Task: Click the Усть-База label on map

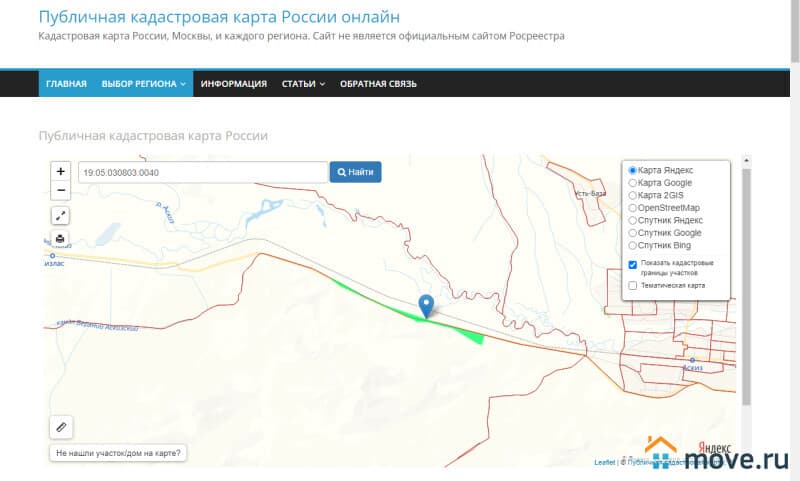Action: click(x=590, y=194)
